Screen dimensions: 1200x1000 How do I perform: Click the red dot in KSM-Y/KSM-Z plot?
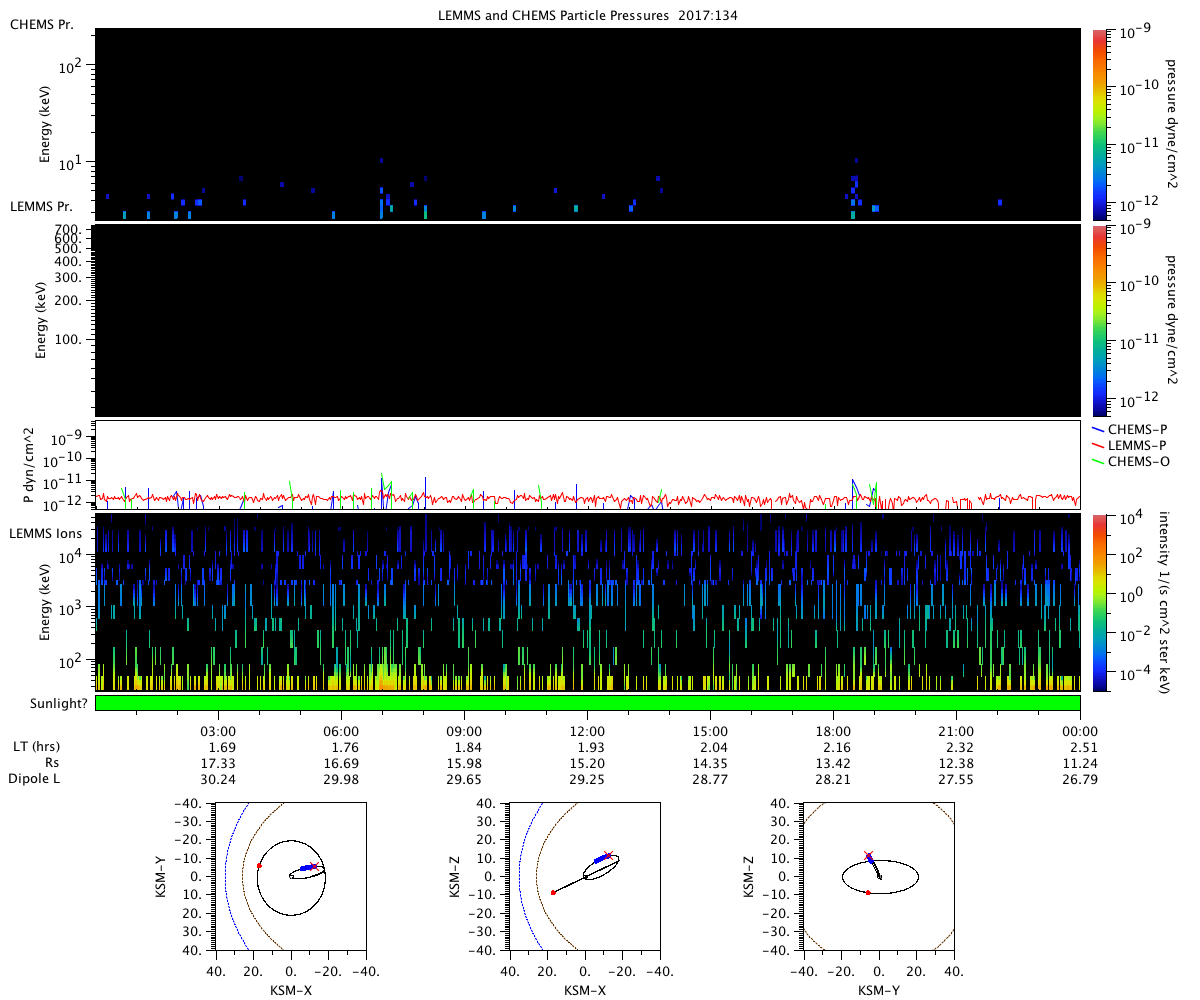click(x=868, y=892)
